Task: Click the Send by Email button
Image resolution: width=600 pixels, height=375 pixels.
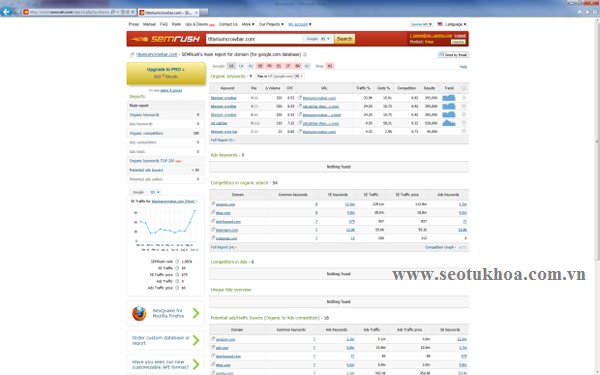Action: pyautogui.click(x=453, y=55)
